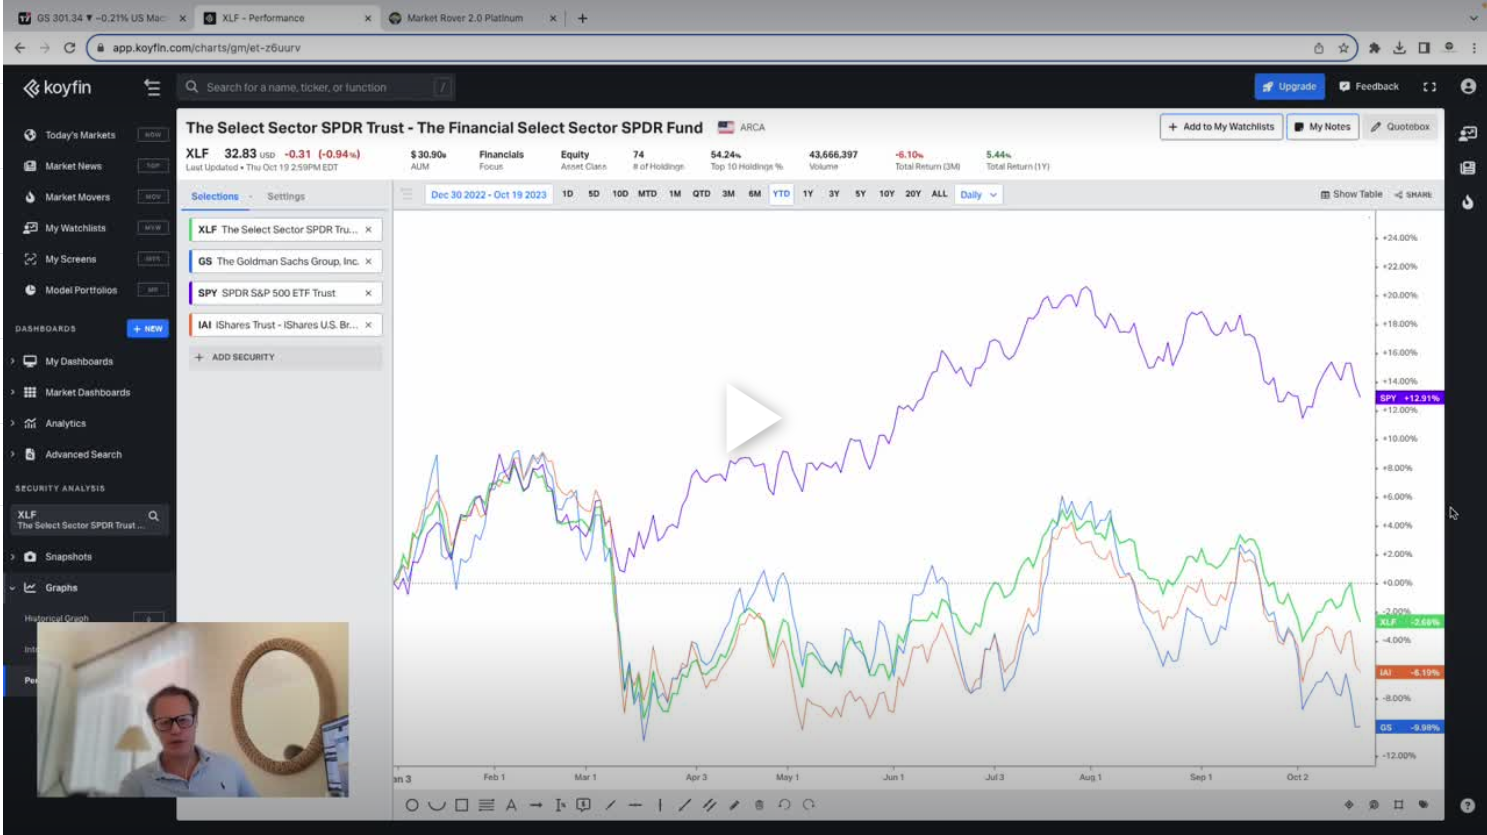
Task: Switch to the Settings tab
Action: click(287, 196)
